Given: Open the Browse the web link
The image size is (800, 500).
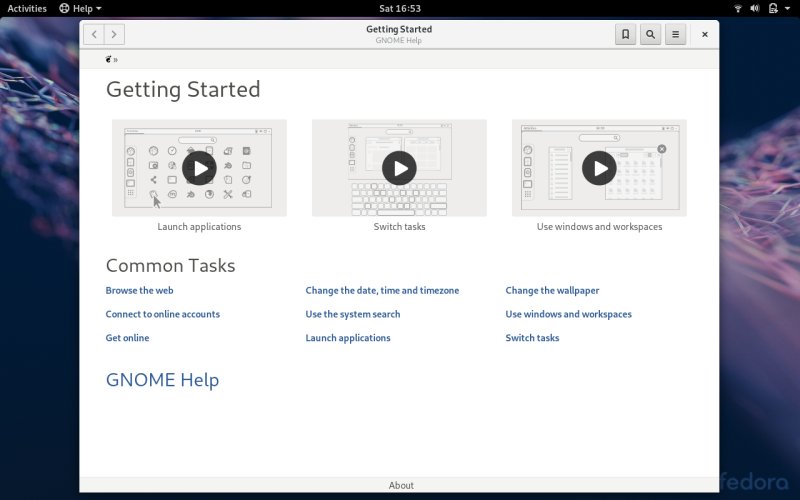Looking at the screenshot, I should click(x=139, y=290).
